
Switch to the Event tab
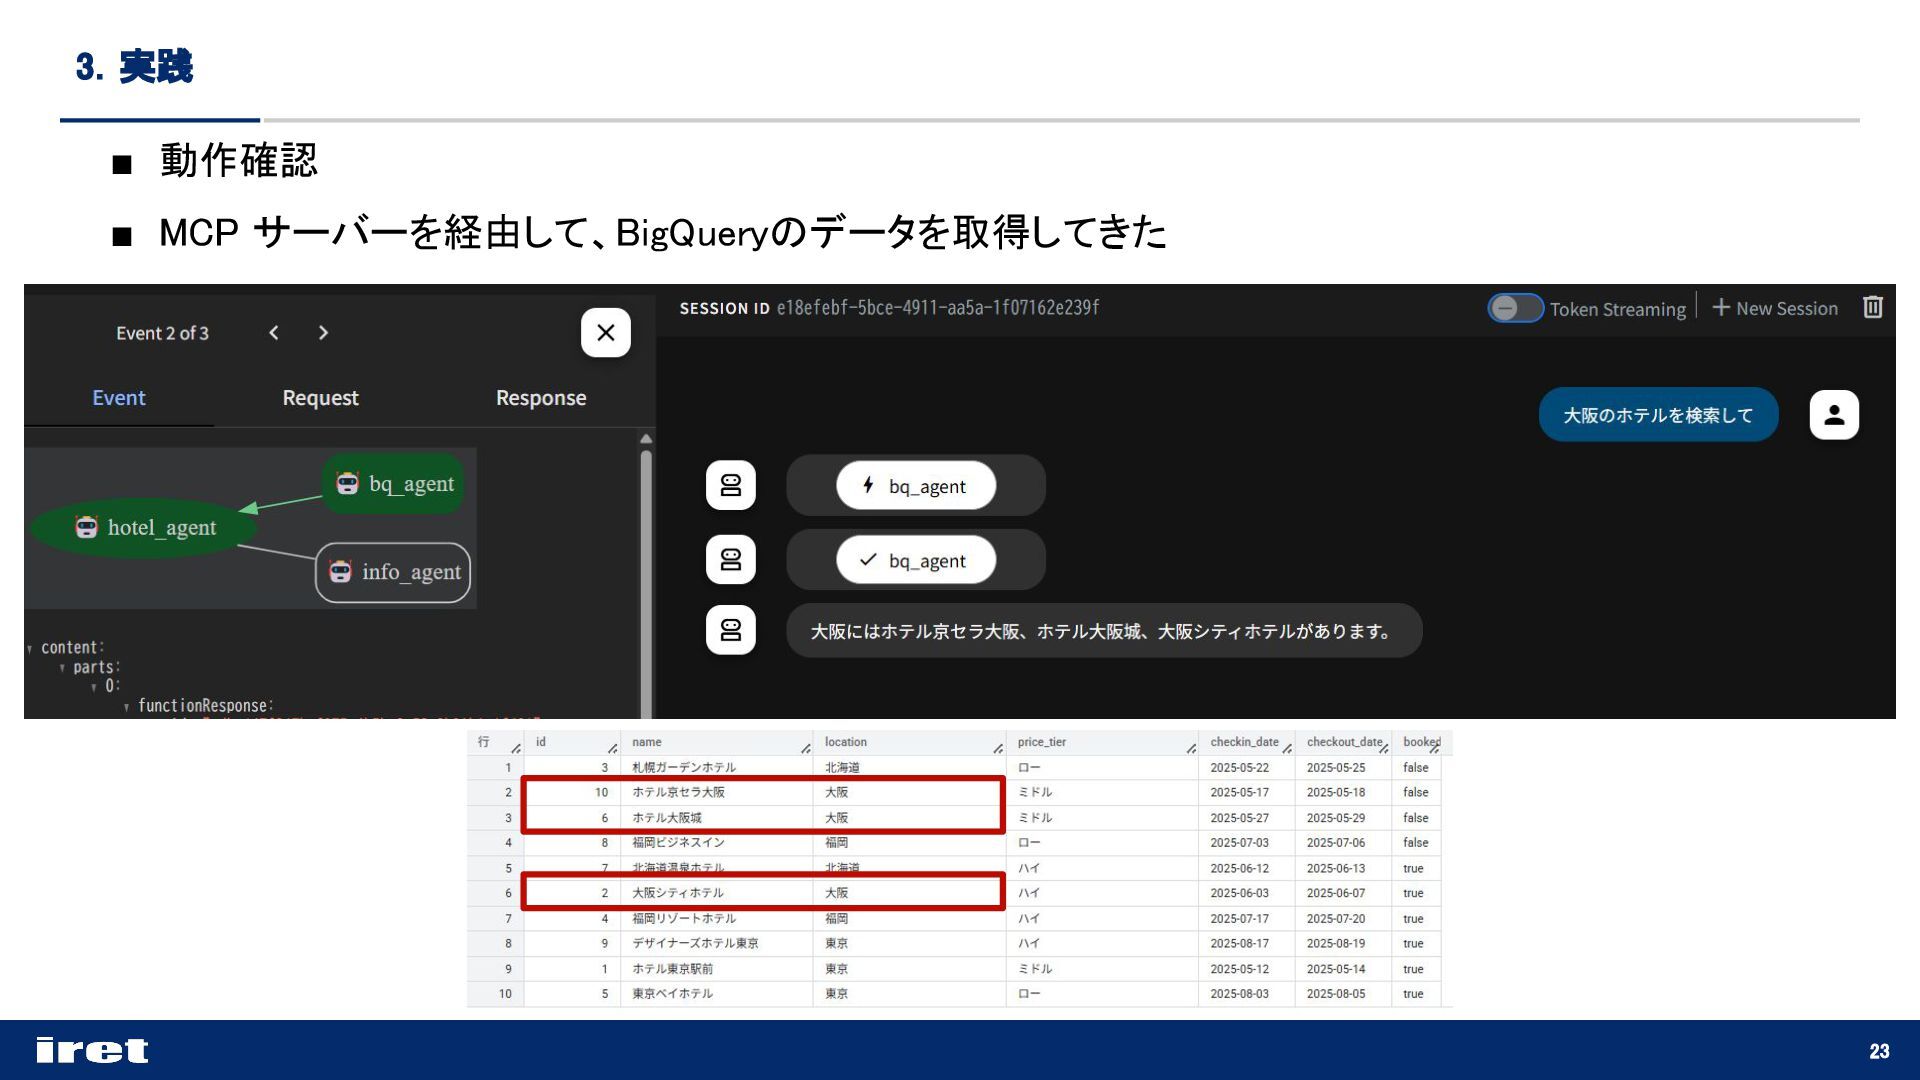119,398
